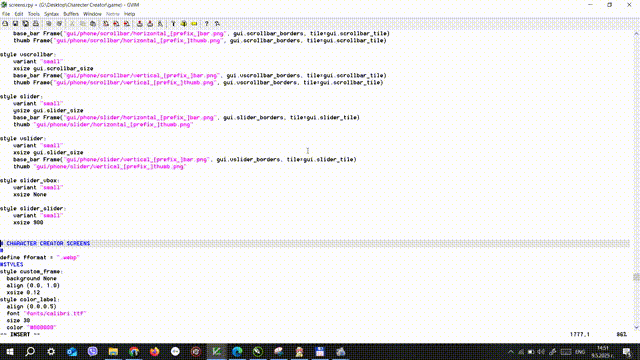Screen dimensions: 640x360
Task: Open the File menu
Action: point(6,14)
